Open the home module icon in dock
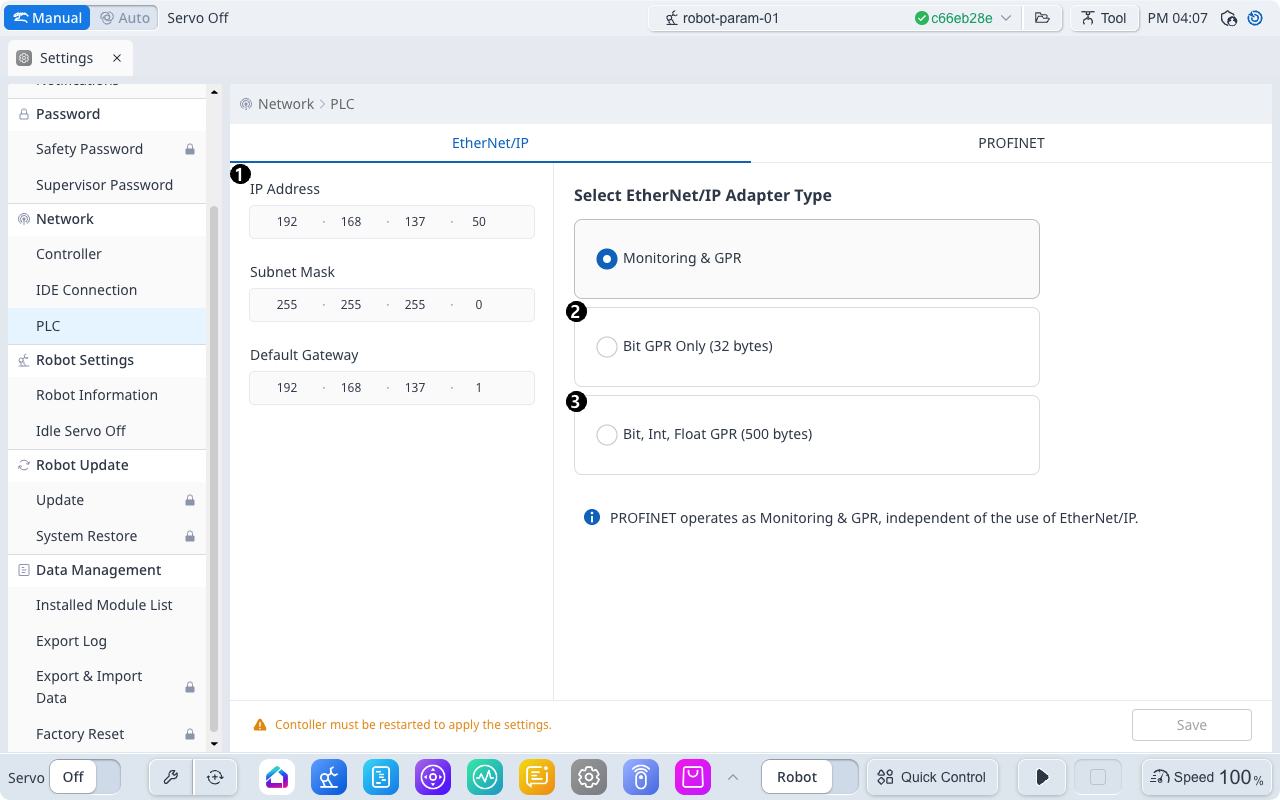1280x800 pixels. pyautogui.click(x=277, y=777)
